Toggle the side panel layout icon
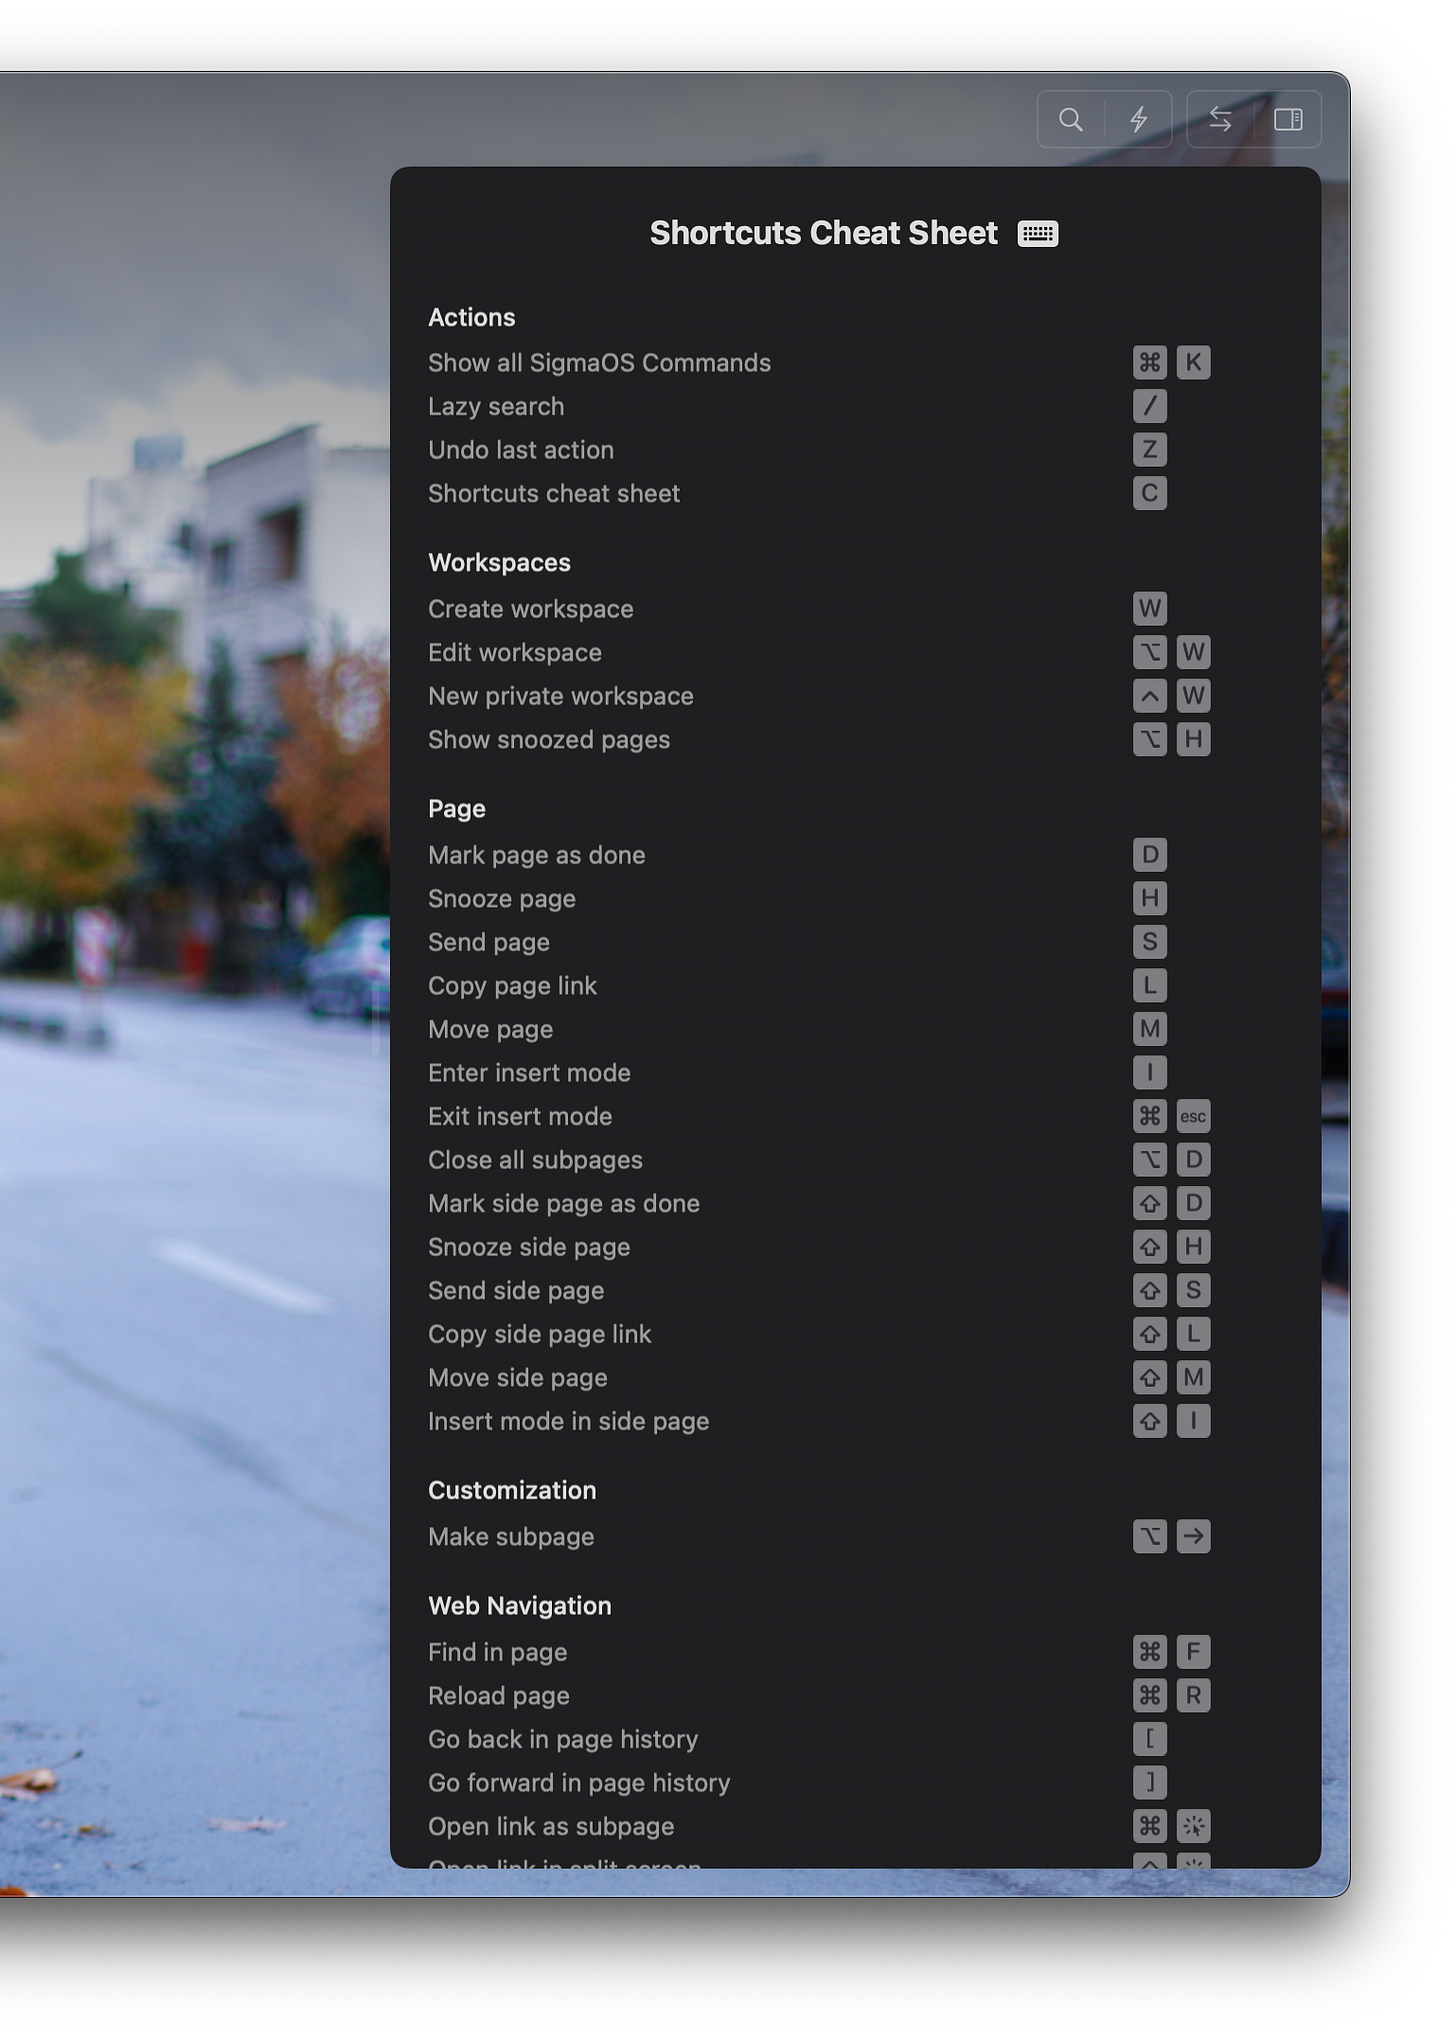Viewport: 1456px width, 2037px height. coord(1288,120)
